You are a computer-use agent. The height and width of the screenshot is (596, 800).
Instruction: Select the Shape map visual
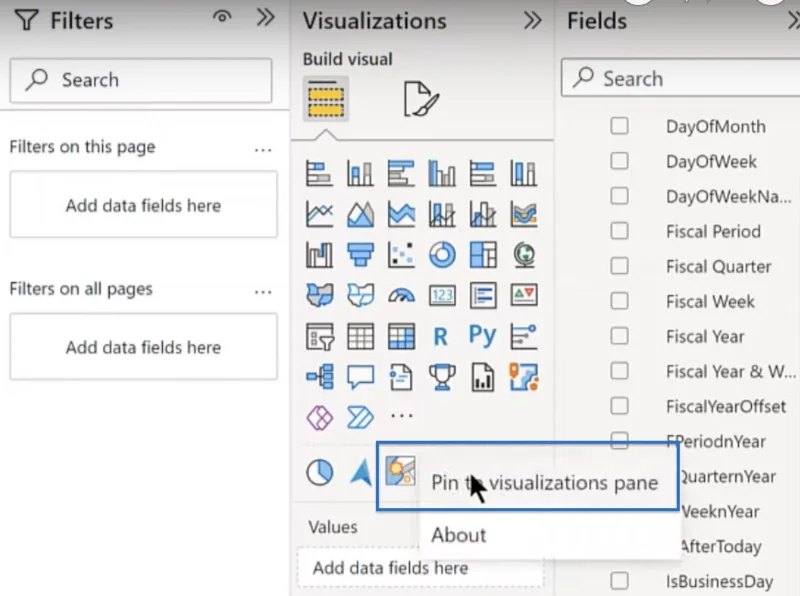tap(360, 295)
